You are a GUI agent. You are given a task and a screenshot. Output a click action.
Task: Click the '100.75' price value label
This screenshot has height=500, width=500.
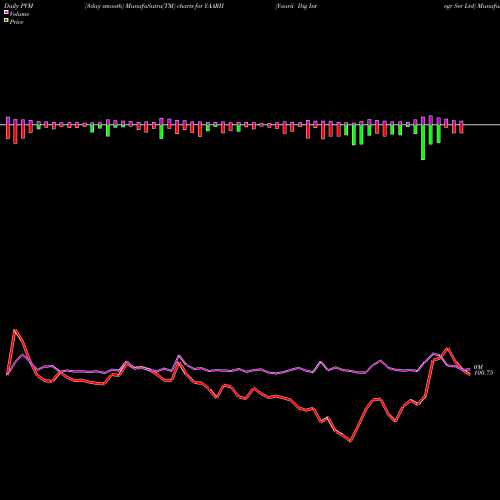click(x=483, y=373)
